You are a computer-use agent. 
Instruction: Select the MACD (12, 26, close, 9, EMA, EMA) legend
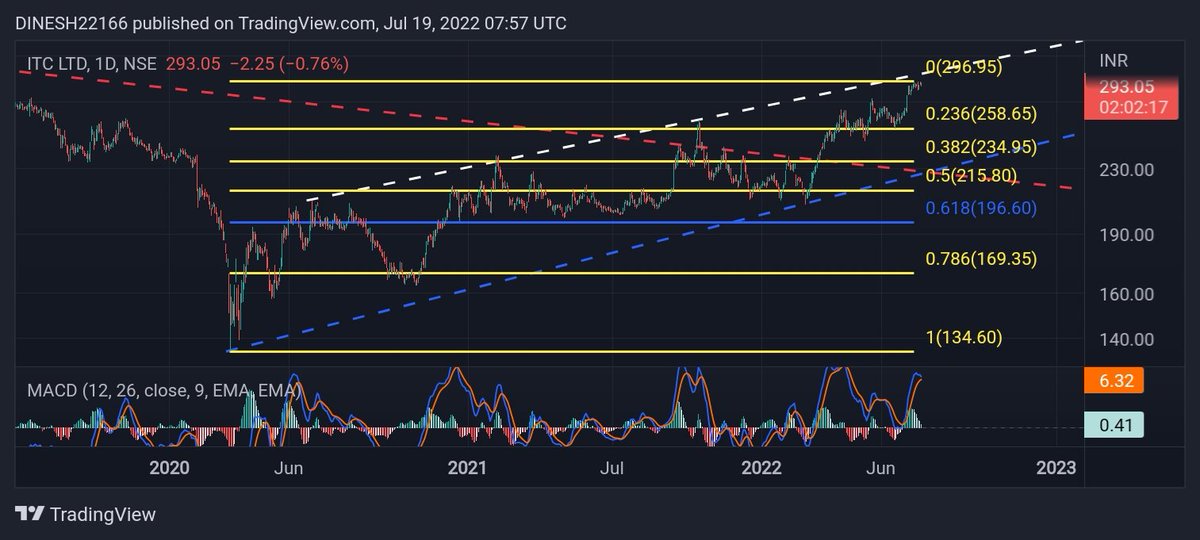click(x=163, y=390)
